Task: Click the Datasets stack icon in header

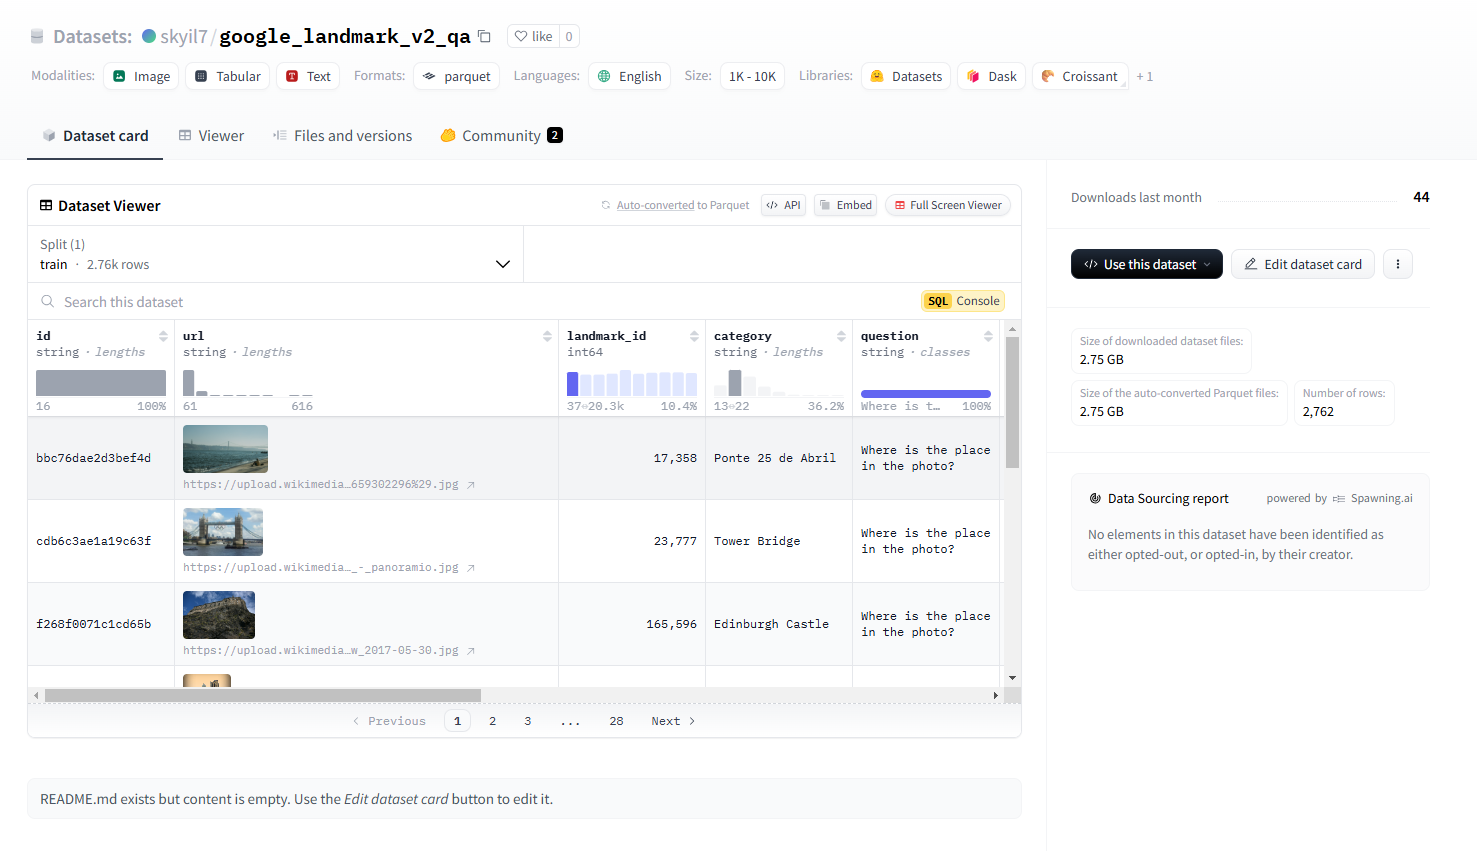Action: pos(37,37)
